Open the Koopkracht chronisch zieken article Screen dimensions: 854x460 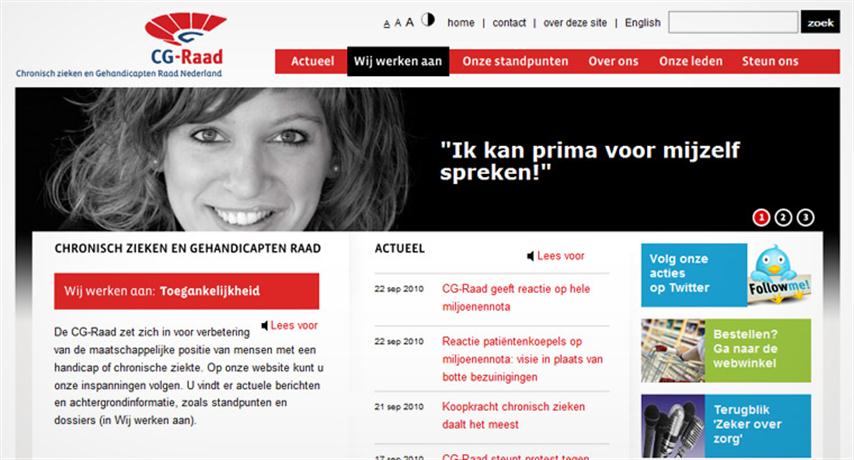click(514, 415)
